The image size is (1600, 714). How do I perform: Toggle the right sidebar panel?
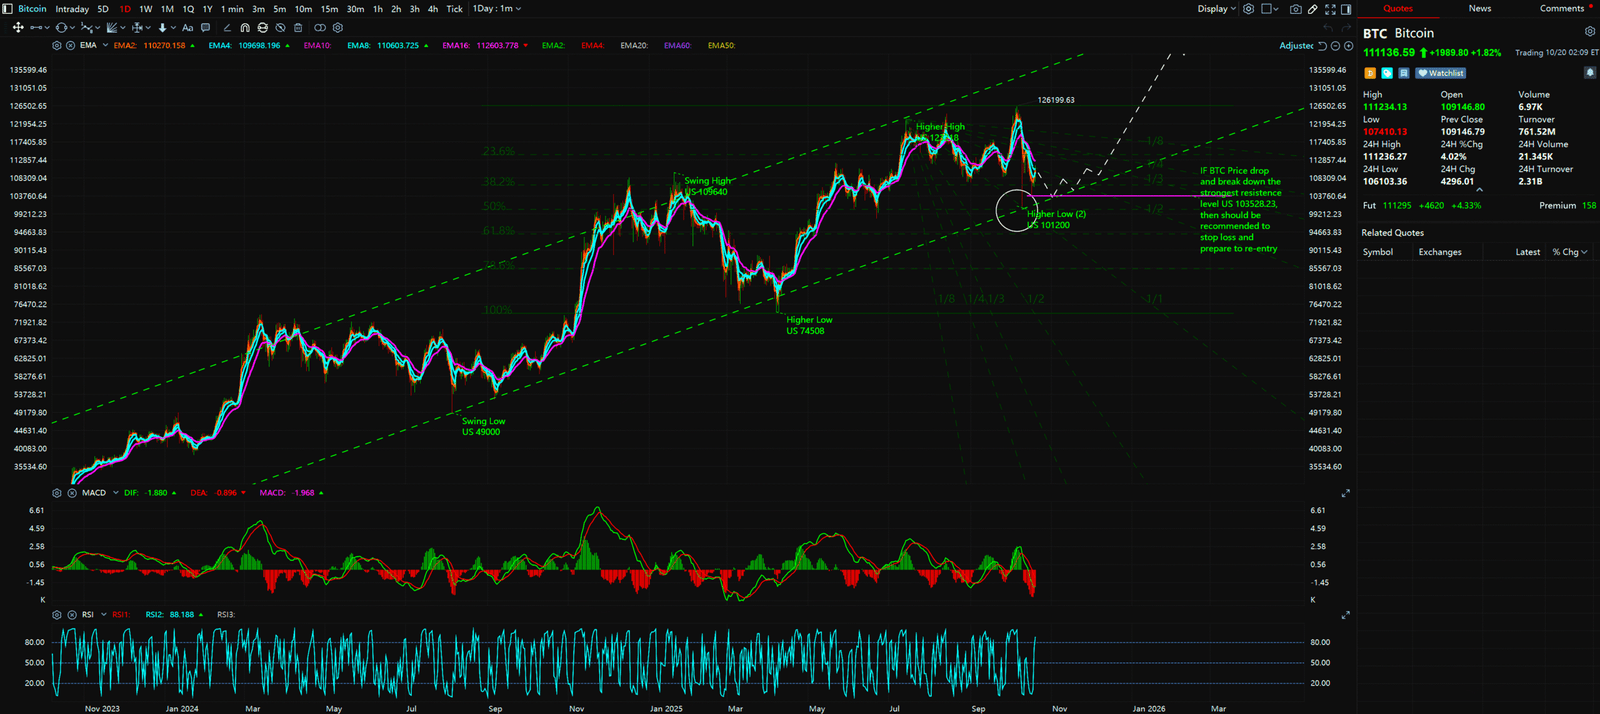pyautogui.click(x=1346, y=9)
